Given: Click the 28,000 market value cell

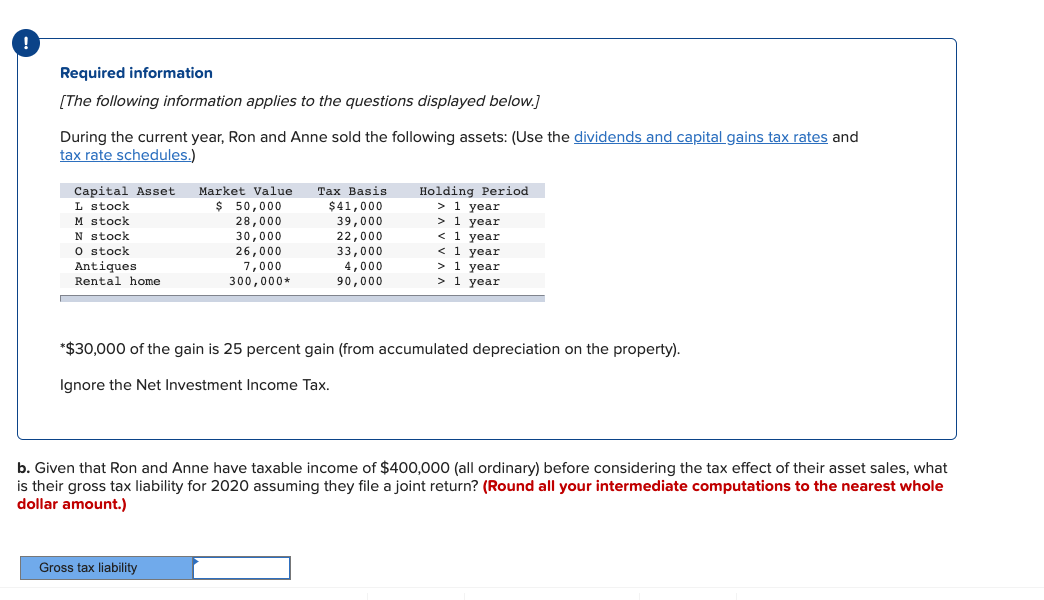Looking at the screenshot, I should pyautogui.click(x=258, y=221).
